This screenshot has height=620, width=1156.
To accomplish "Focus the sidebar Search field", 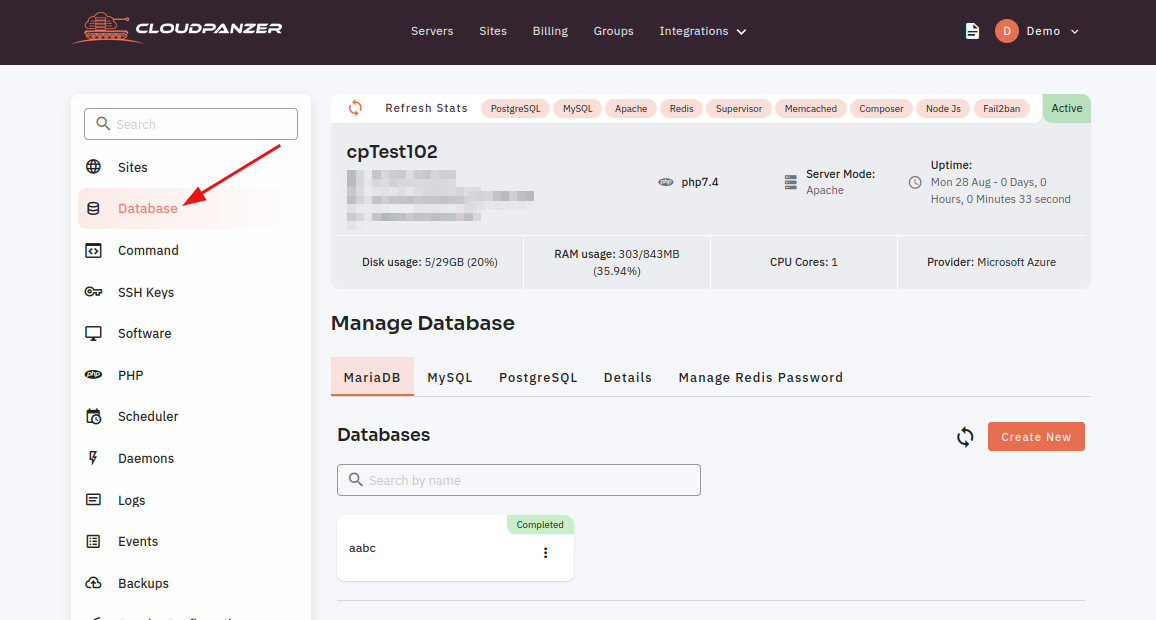I will coord(191,124).
